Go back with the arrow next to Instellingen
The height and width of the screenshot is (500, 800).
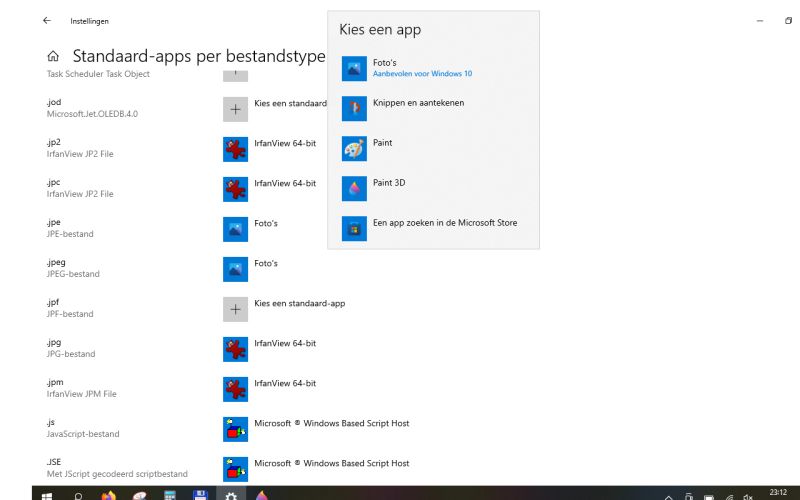coord(47,21)
